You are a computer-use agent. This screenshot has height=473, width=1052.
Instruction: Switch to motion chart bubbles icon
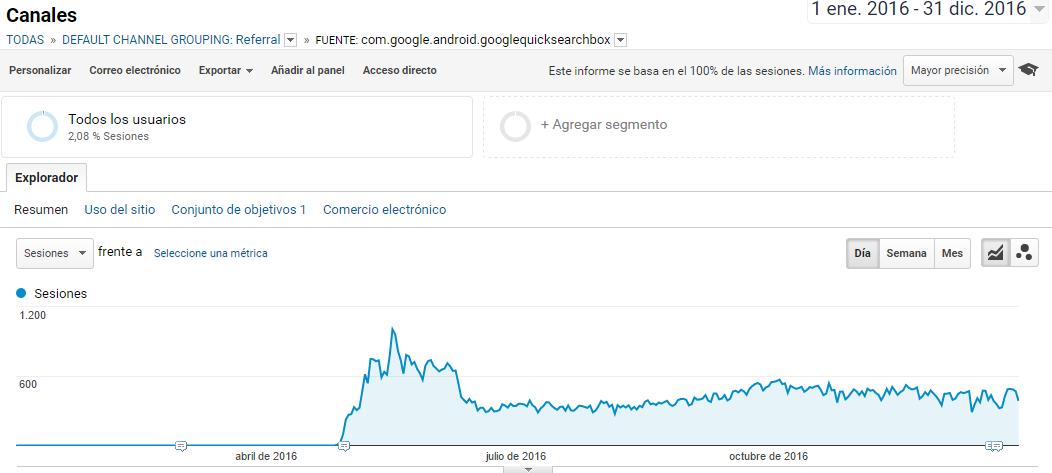tap(1024, 253)
